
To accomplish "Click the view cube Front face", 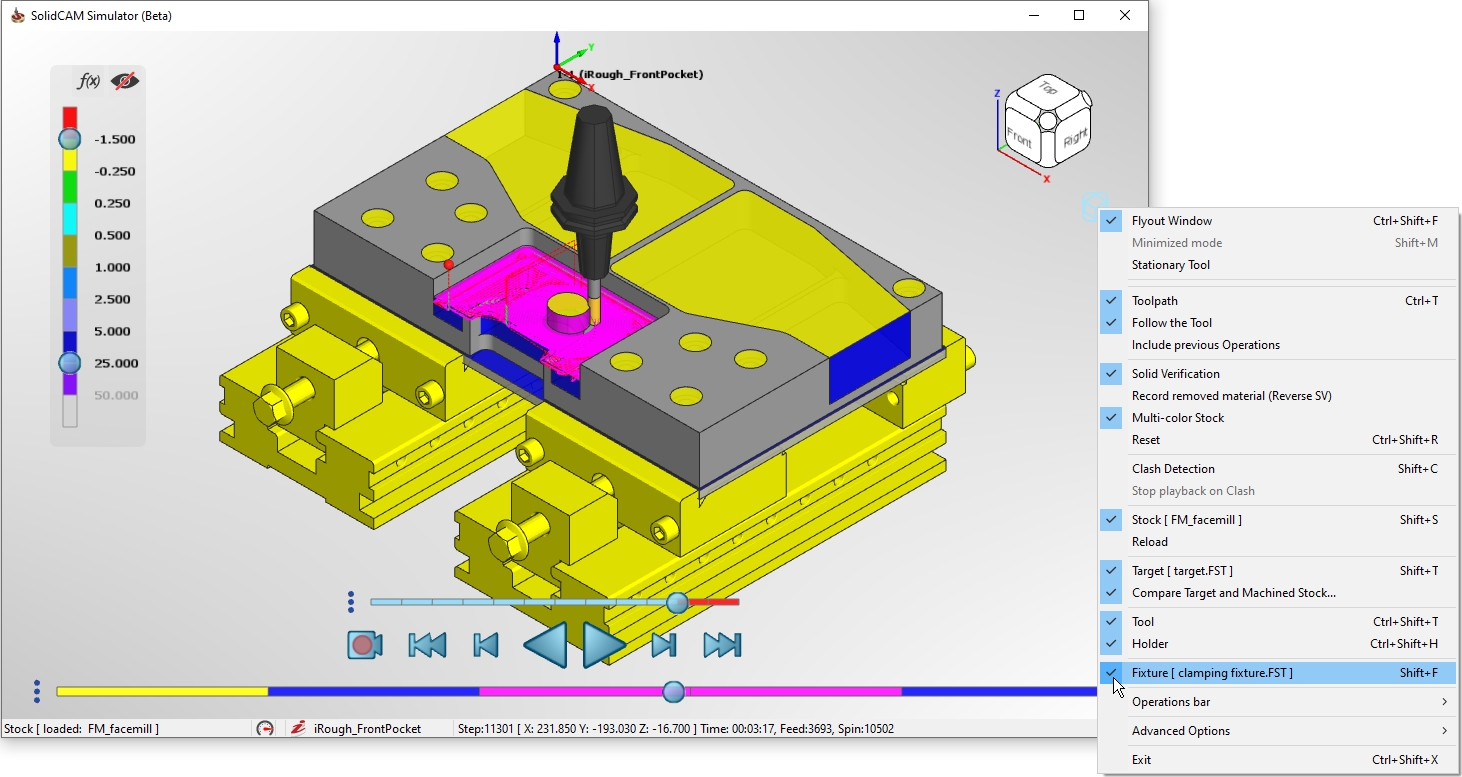I will (1020, 138).
